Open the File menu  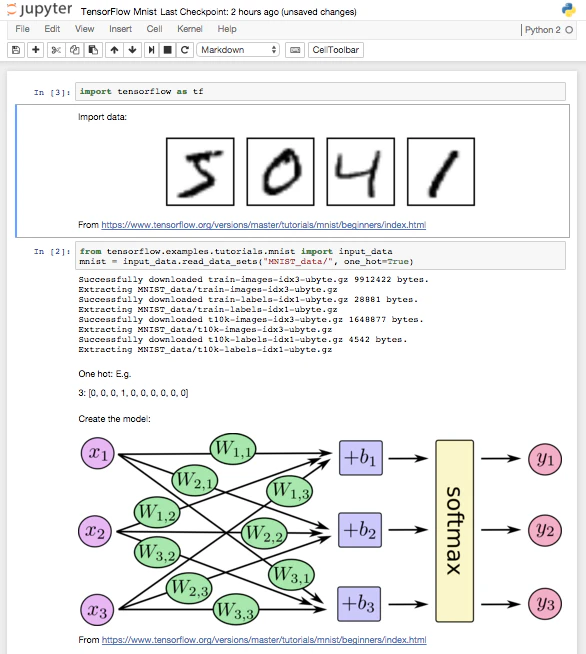click(x=22, y=29)
